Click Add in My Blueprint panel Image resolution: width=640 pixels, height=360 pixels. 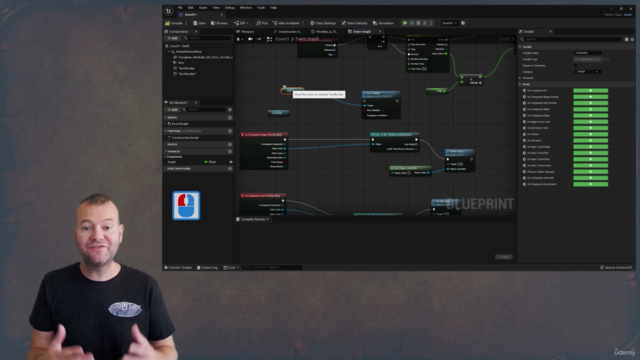[x=172, y=110]
